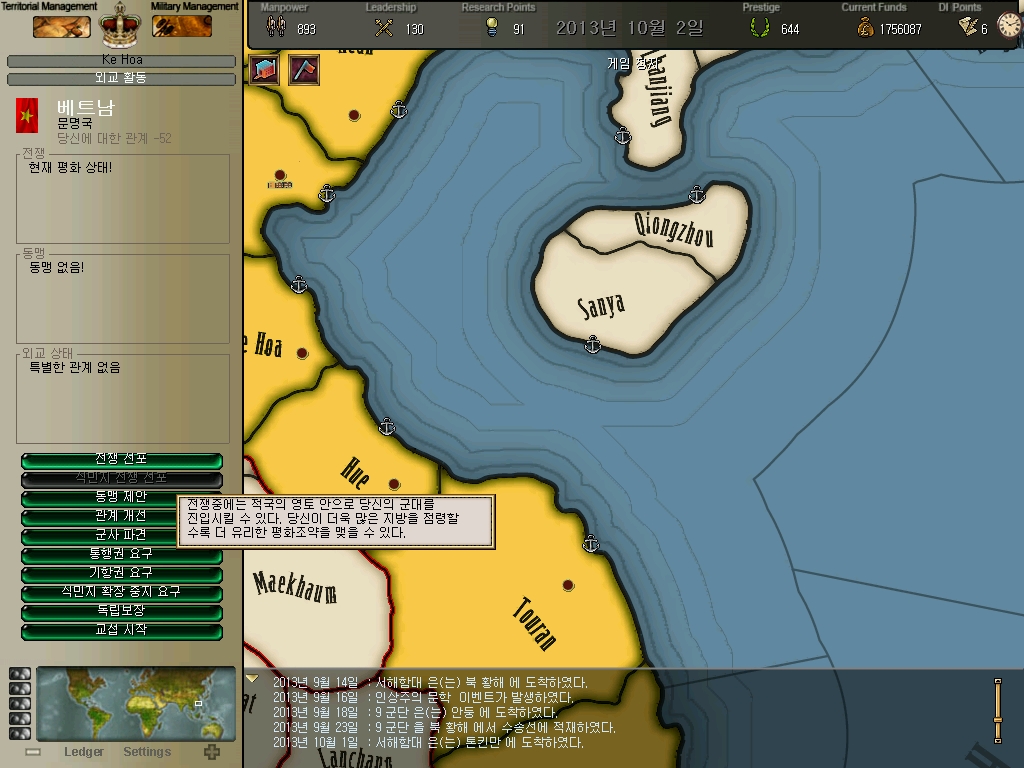This screenshot has height=768, width=1024.
Task: Click the manpower value 893
Action: click(x=306, y=29)
